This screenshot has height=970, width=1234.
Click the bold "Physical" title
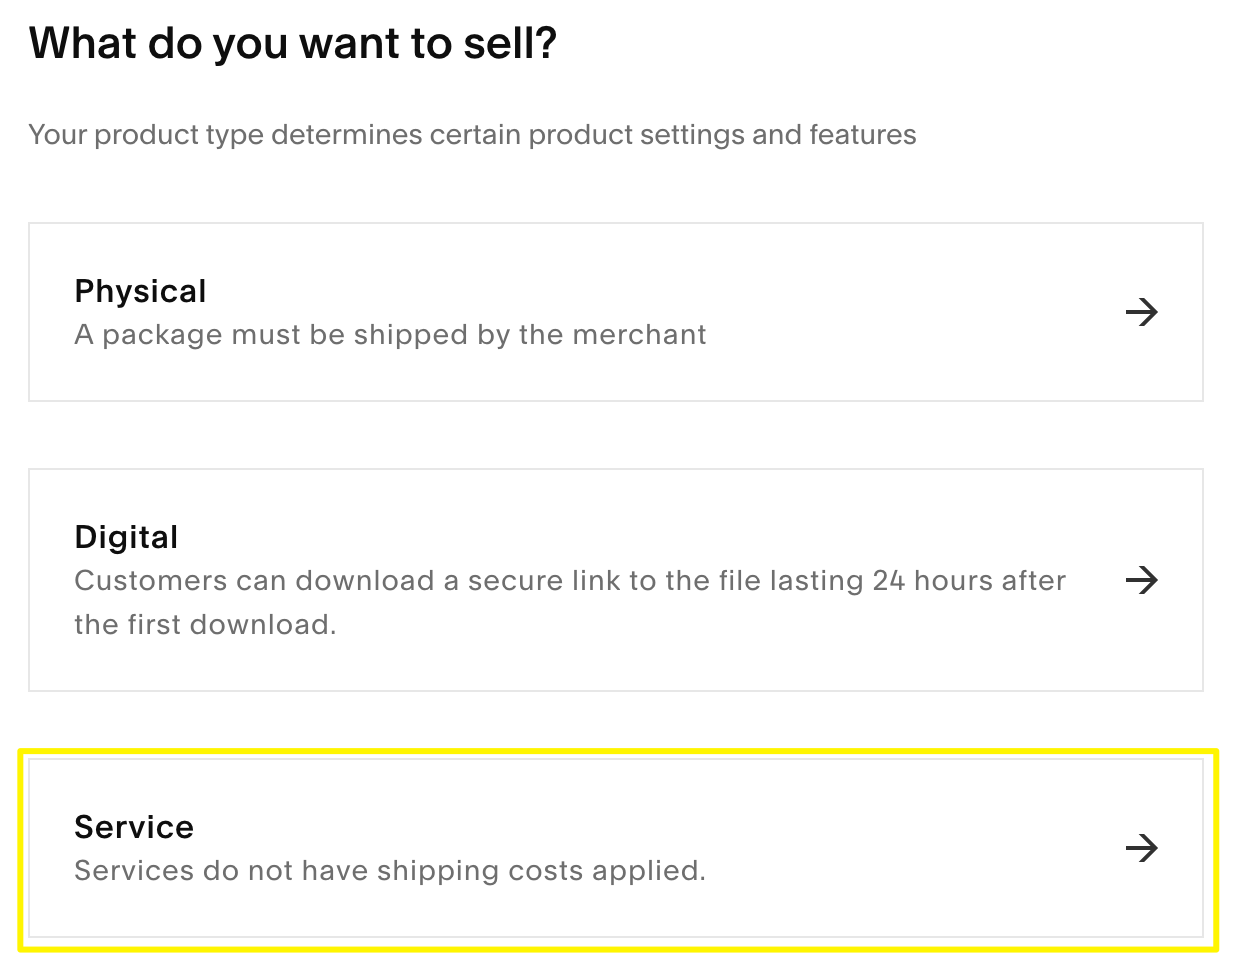pyautogui.click(x=140, y=291)
